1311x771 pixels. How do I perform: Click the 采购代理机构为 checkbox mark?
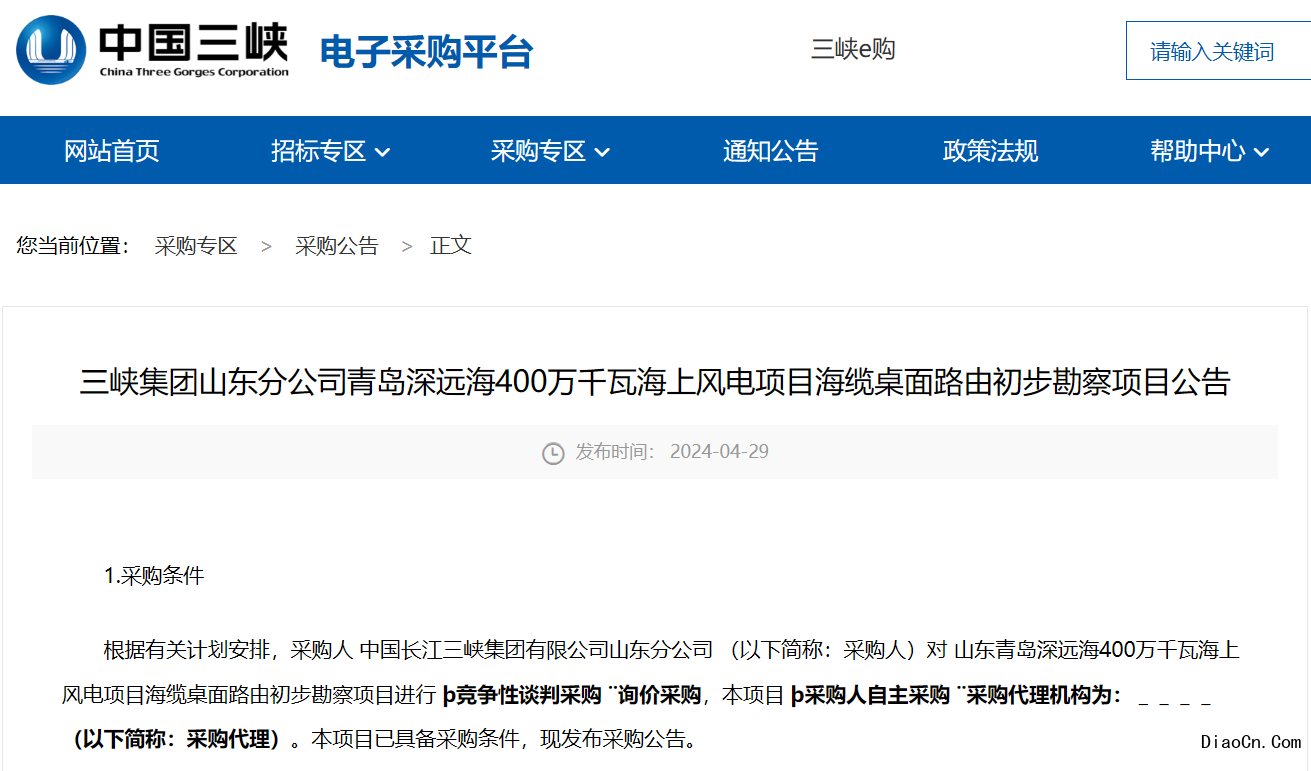(x=961, y=690)
